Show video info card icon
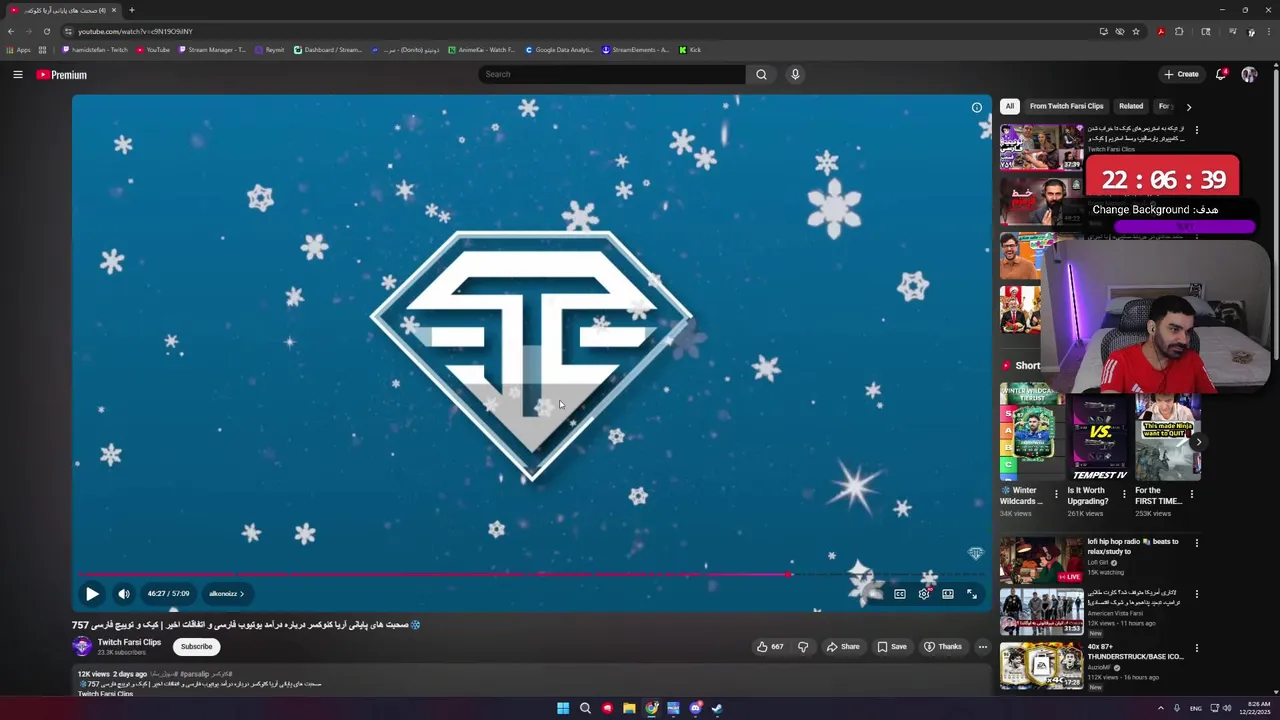 coord(977,107)
